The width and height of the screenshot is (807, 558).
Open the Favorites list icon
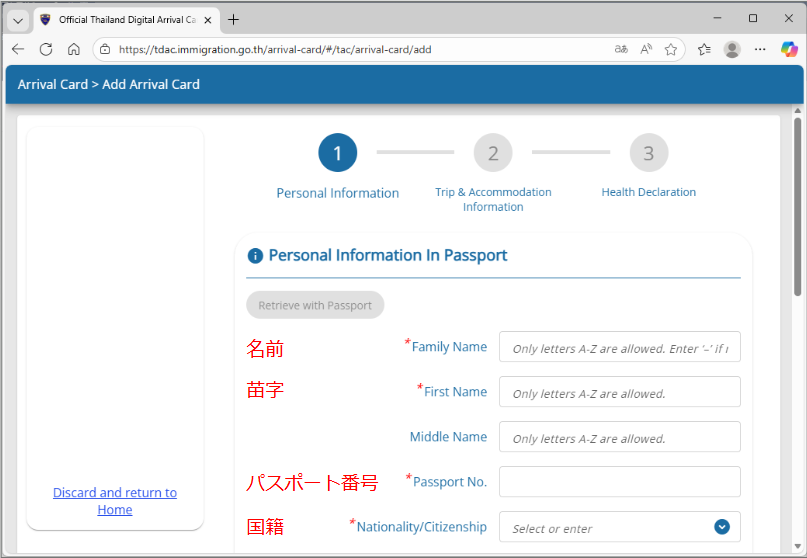tap(704, 49)
